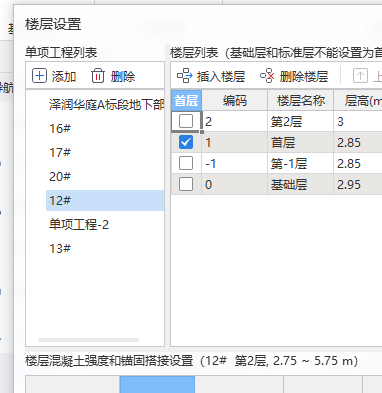Click height cell 2.85 for 第-1层
The height and width of the screenshot is (393, 382).
[358, 163]
